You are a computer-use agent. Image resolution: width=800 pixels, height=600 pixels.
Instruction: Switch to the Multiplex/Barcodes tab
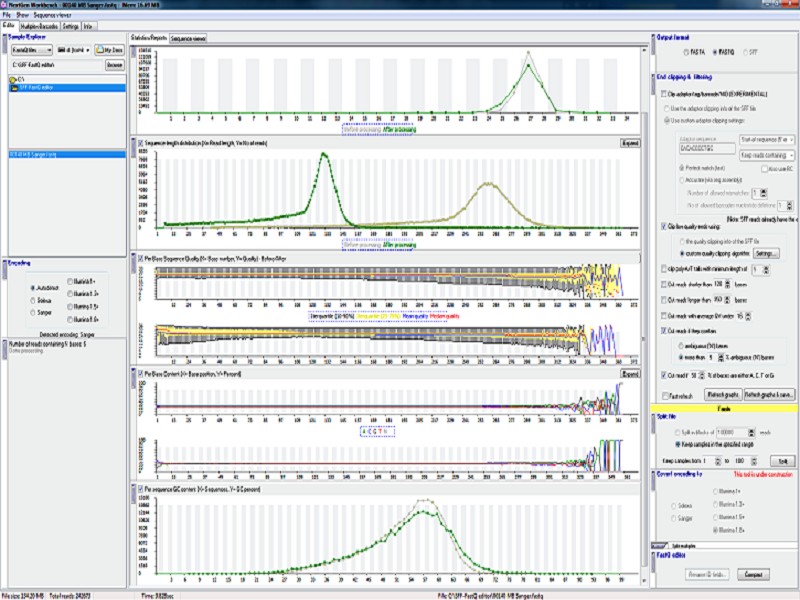(x=40, y=26)
